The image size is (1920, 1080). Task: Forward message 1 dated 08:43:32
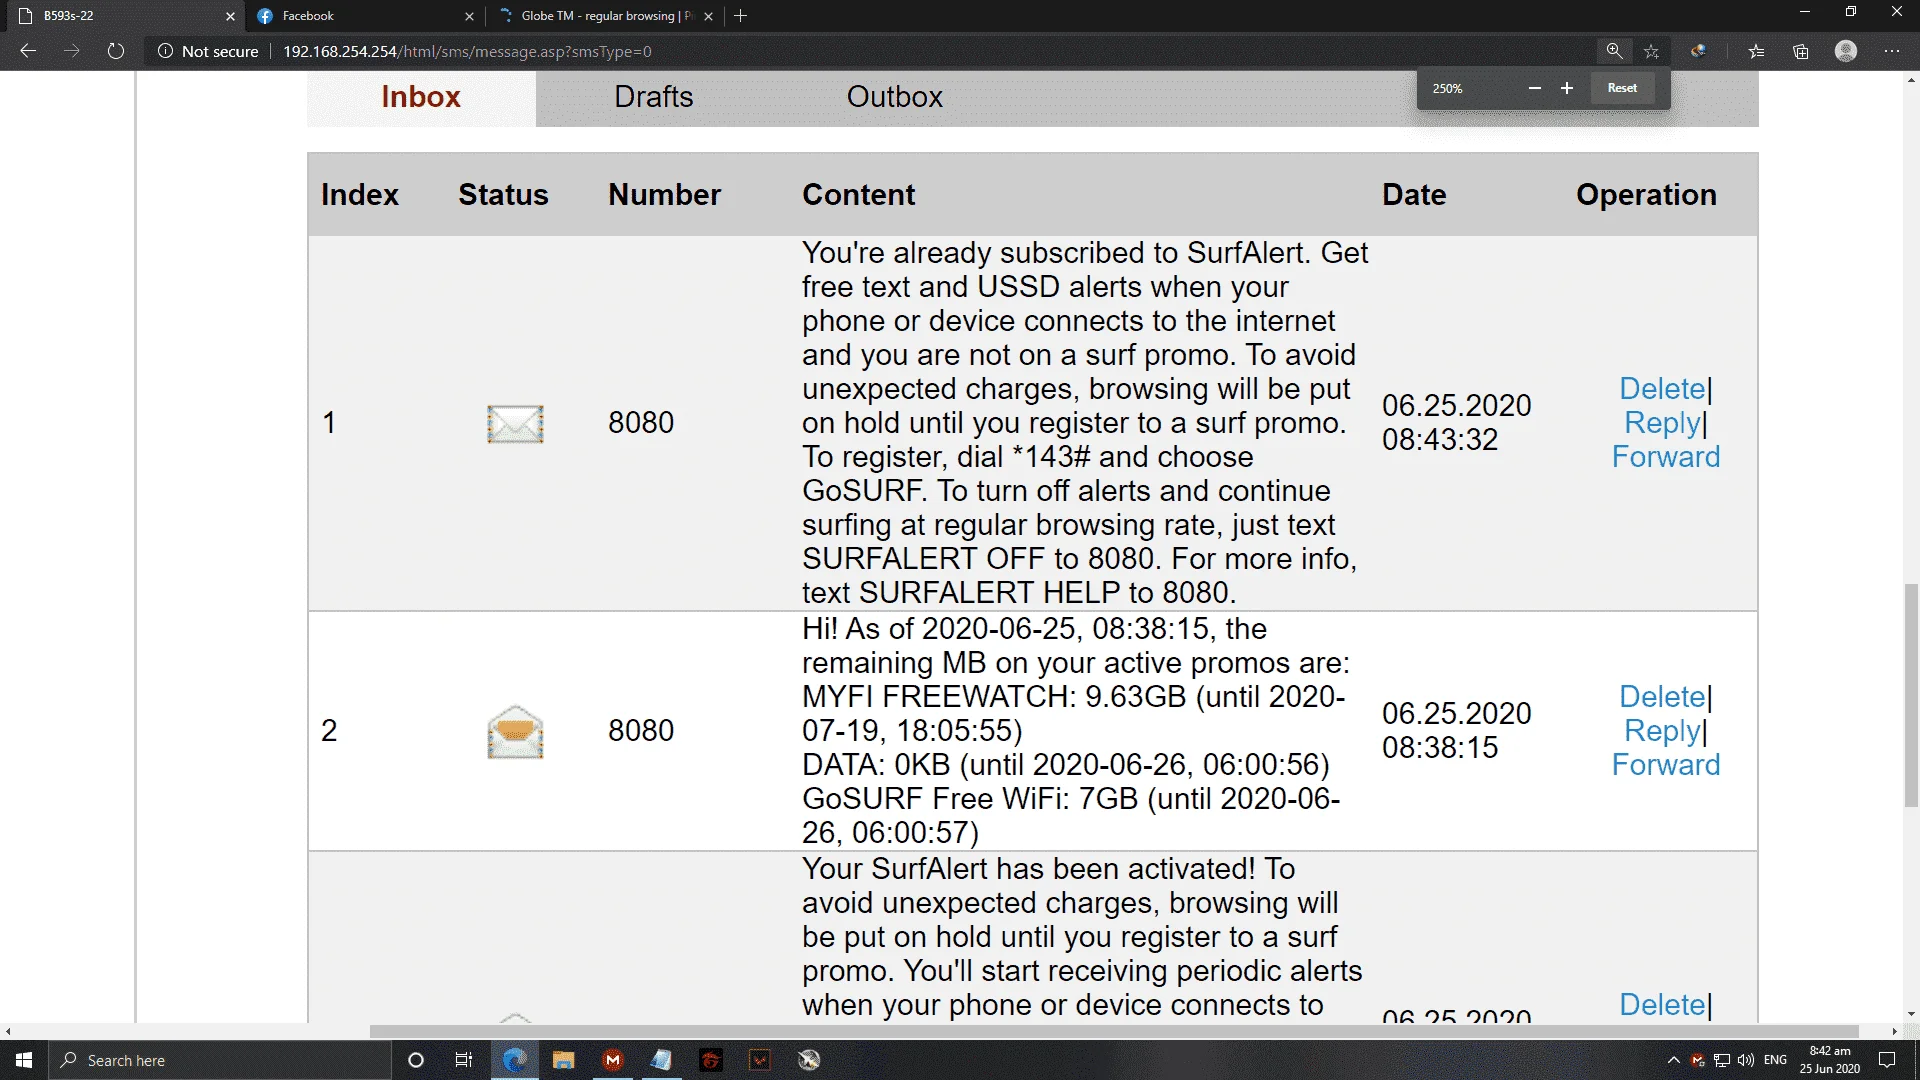[x=1666, y=457]
